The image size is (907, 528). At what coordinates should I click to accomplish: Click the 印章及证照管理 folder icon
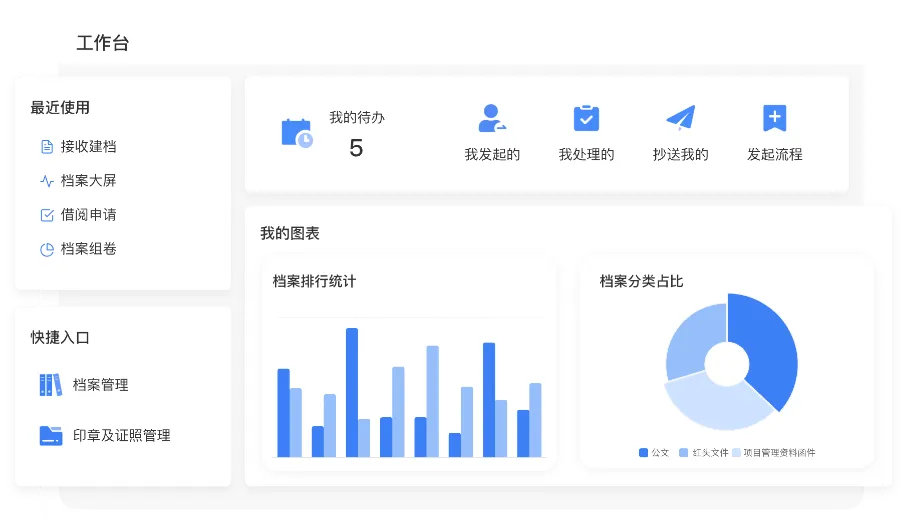(51, 435)
